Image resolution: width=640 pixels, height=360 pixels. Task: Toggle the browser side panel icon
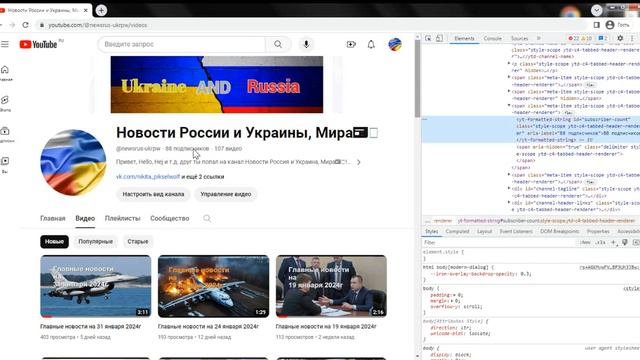point(596,25)
